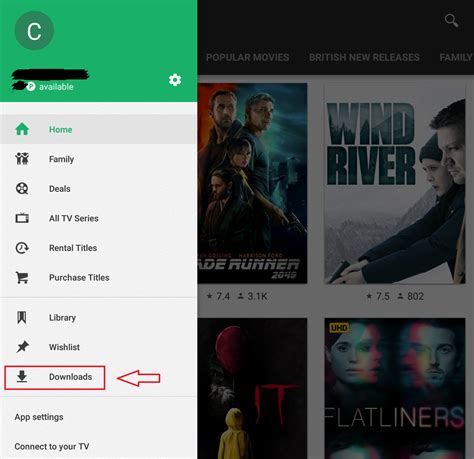Open the Family menu entry
Screen dimensions: 474x459
pos(98,159)
